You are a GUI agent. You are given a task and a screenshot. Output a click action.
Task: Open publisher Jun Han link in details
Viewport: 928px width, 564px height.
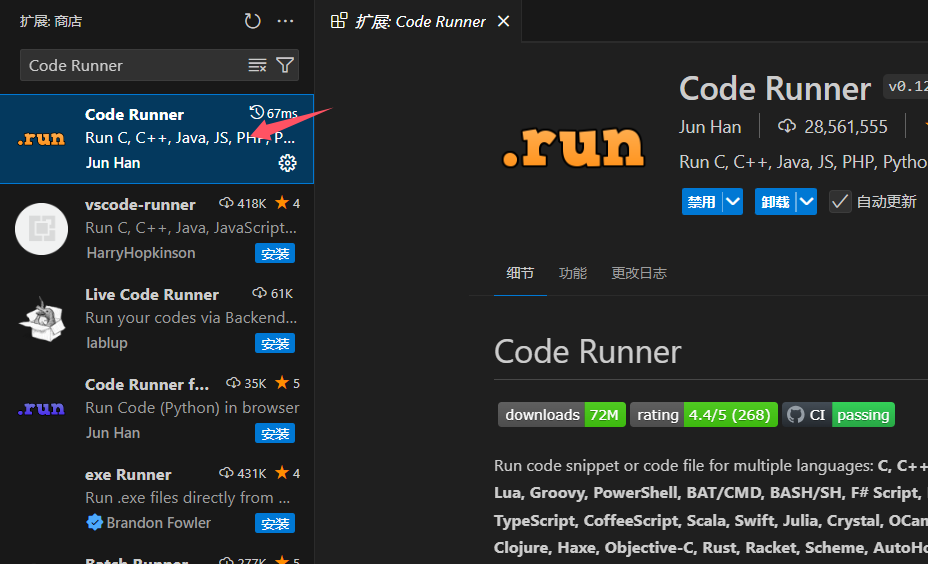[x=710, y=127]
